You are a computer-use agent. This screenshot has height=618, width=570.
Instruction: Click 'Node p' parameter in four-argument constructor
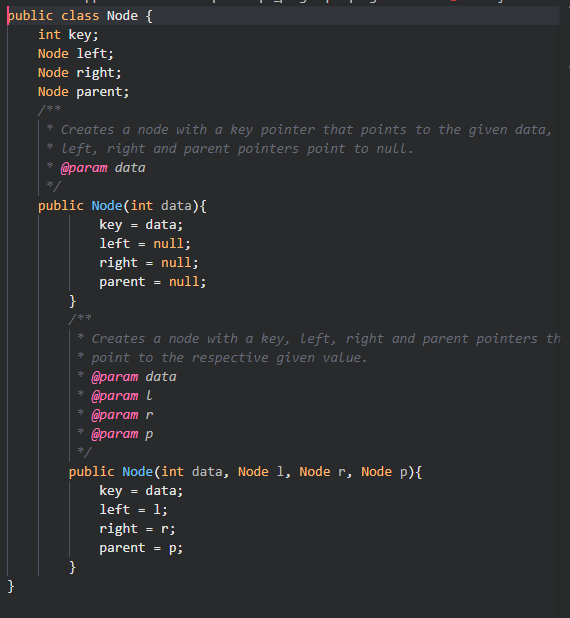click(384, 472)
